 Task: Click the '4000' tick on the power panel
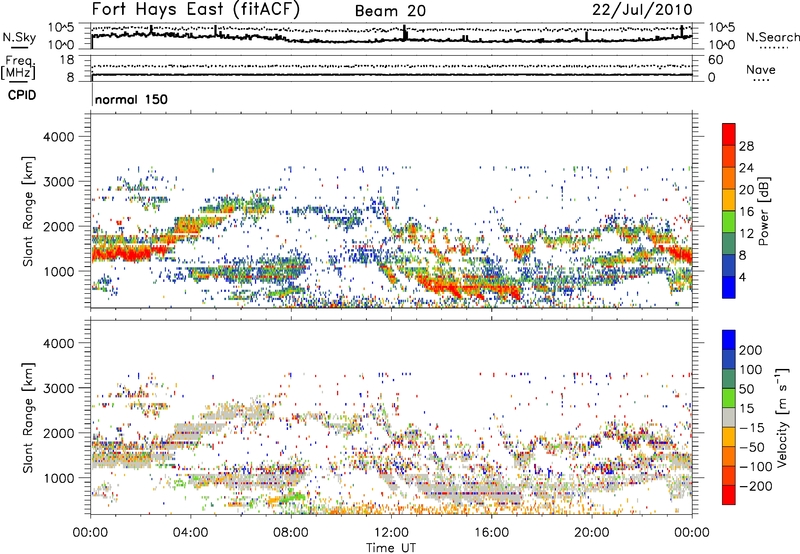click(x=58, y=137)
